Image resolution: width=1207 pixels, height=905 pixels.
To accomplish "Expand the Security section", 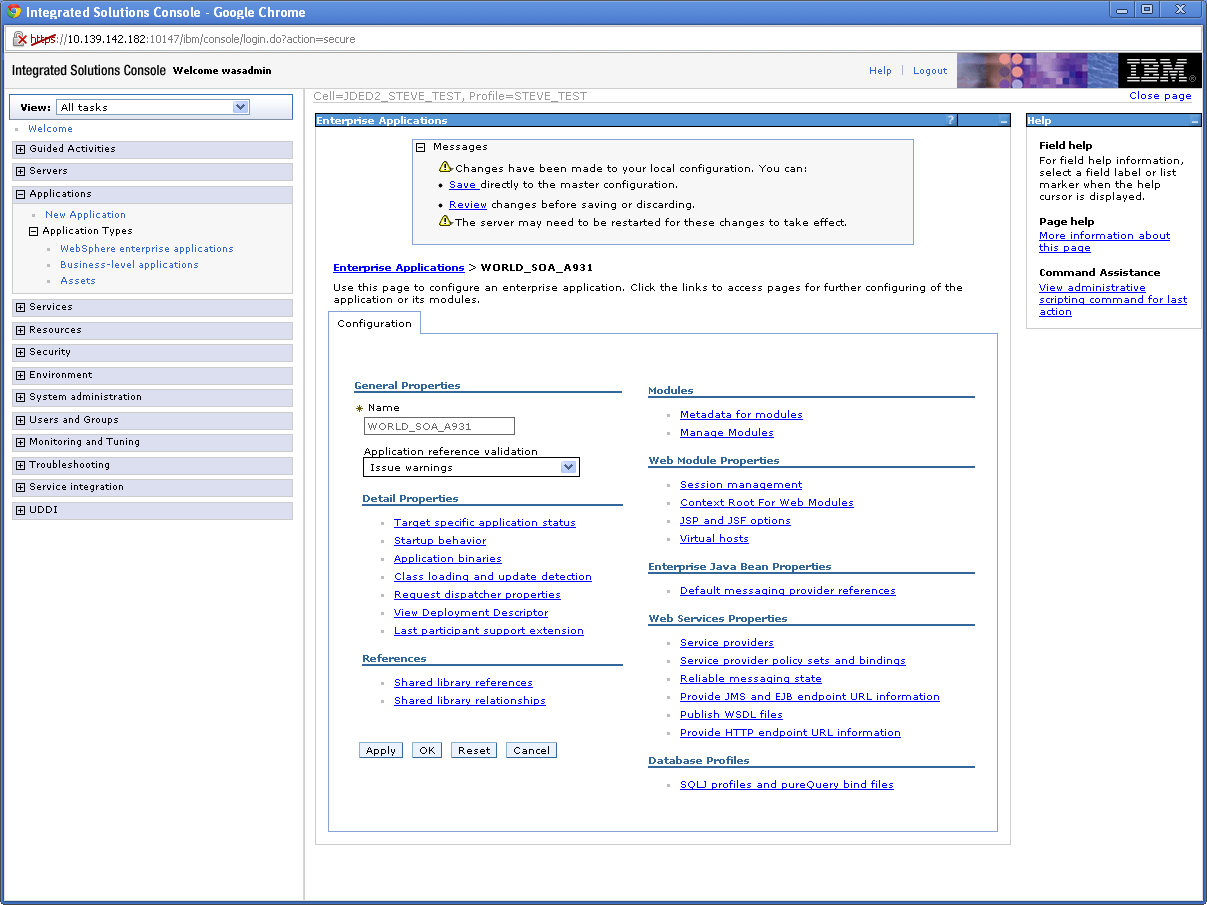I will [21, 352].
